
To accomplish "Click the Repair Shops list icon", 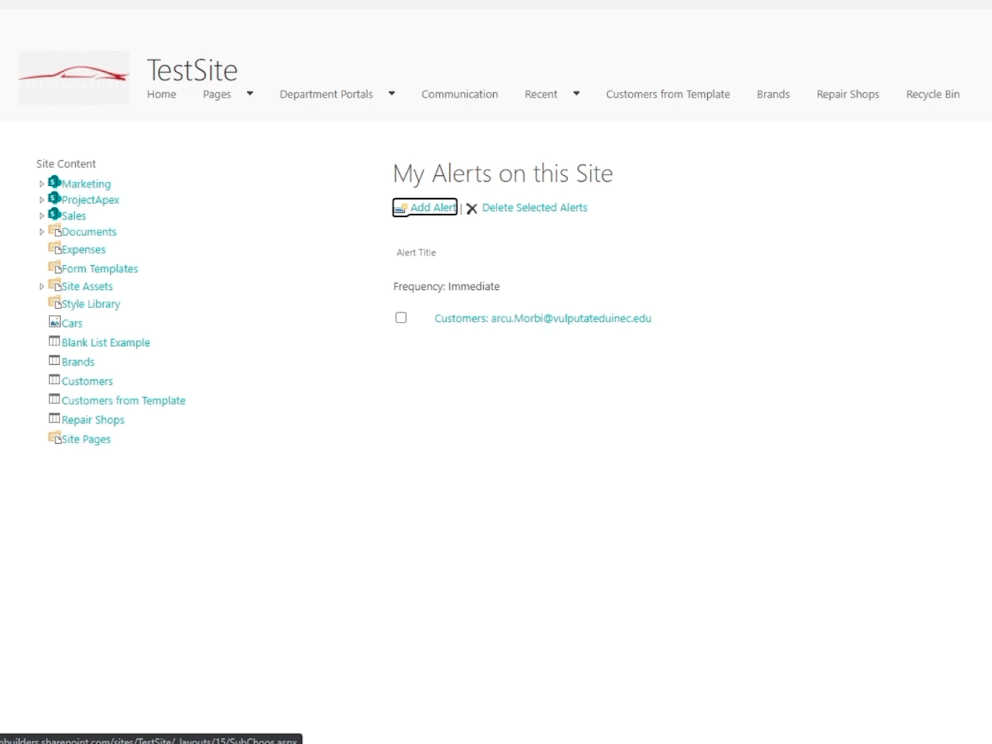I will [55, 420].
